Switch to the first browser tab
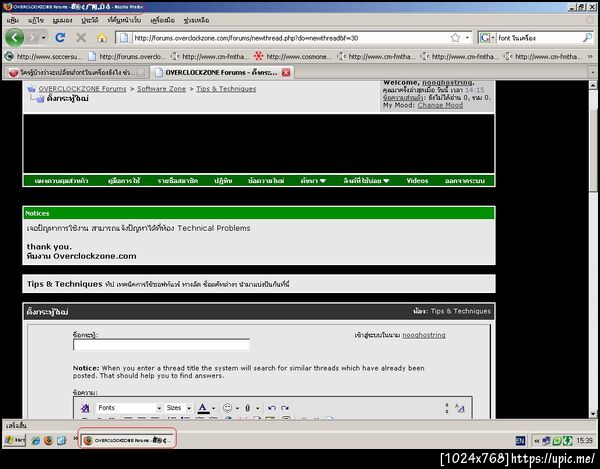 76,72
